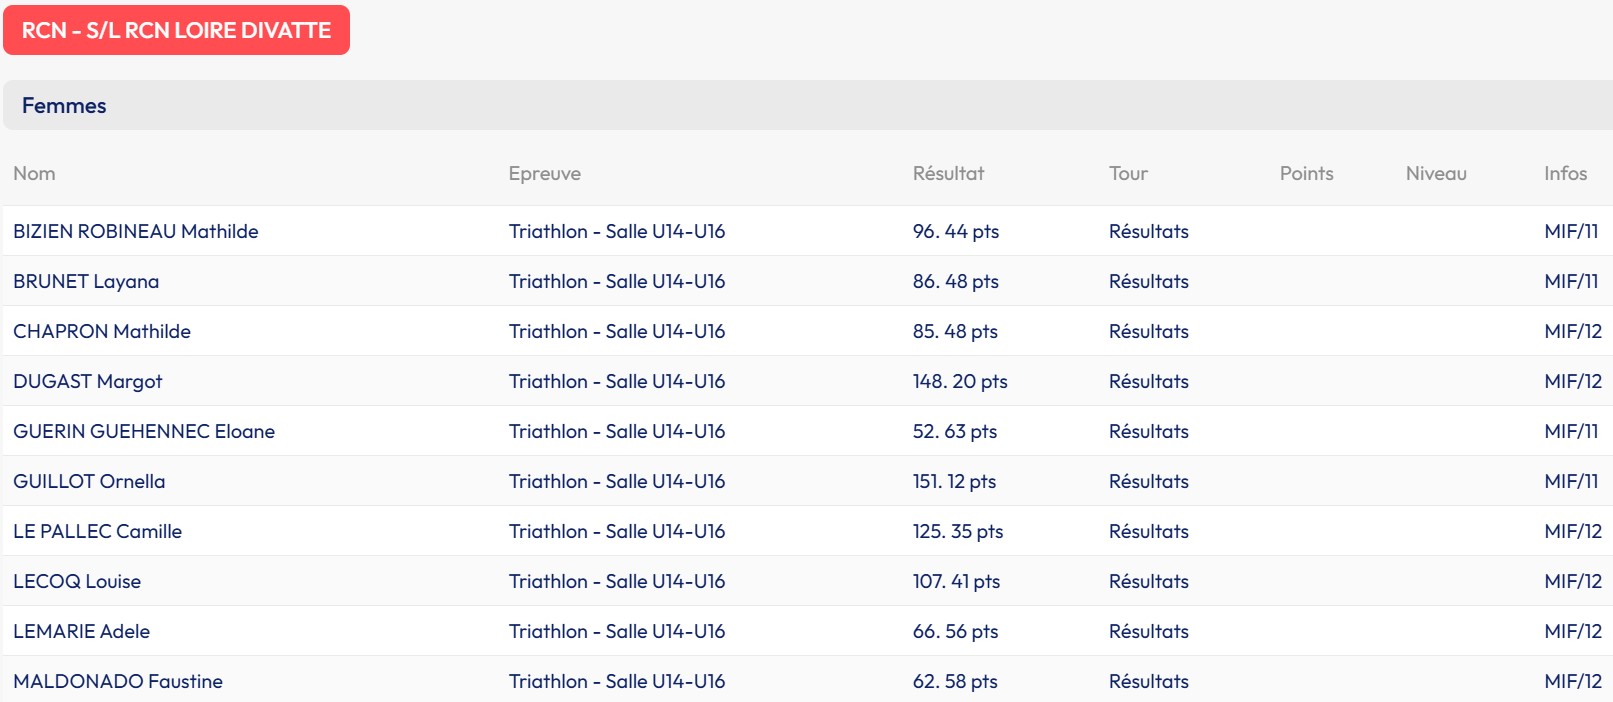Open BIZIEN ROBINEAU Mathilde athlete link
The height and width of the screenshot is (702, 1613).
click(x=135, y=231)
